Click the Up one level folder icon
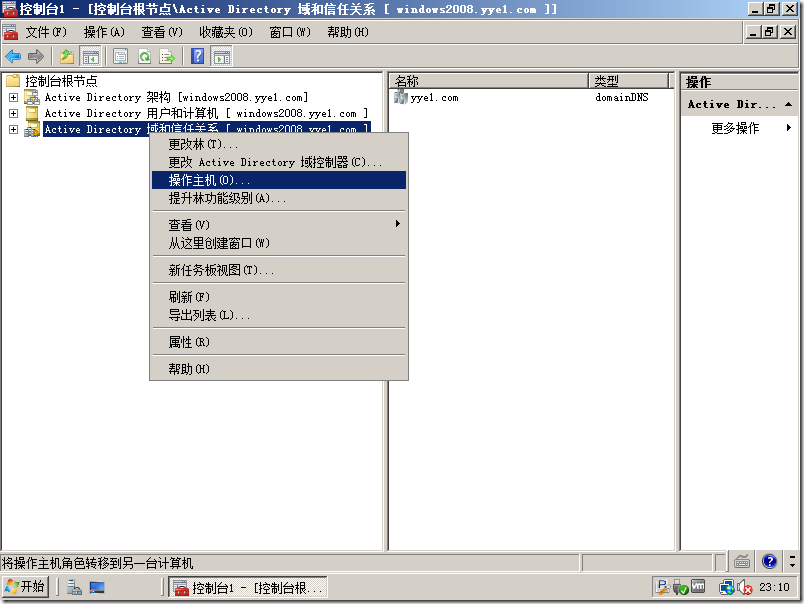Image resolution: width=804 pixels, height=604 pixels. [67, 56]
